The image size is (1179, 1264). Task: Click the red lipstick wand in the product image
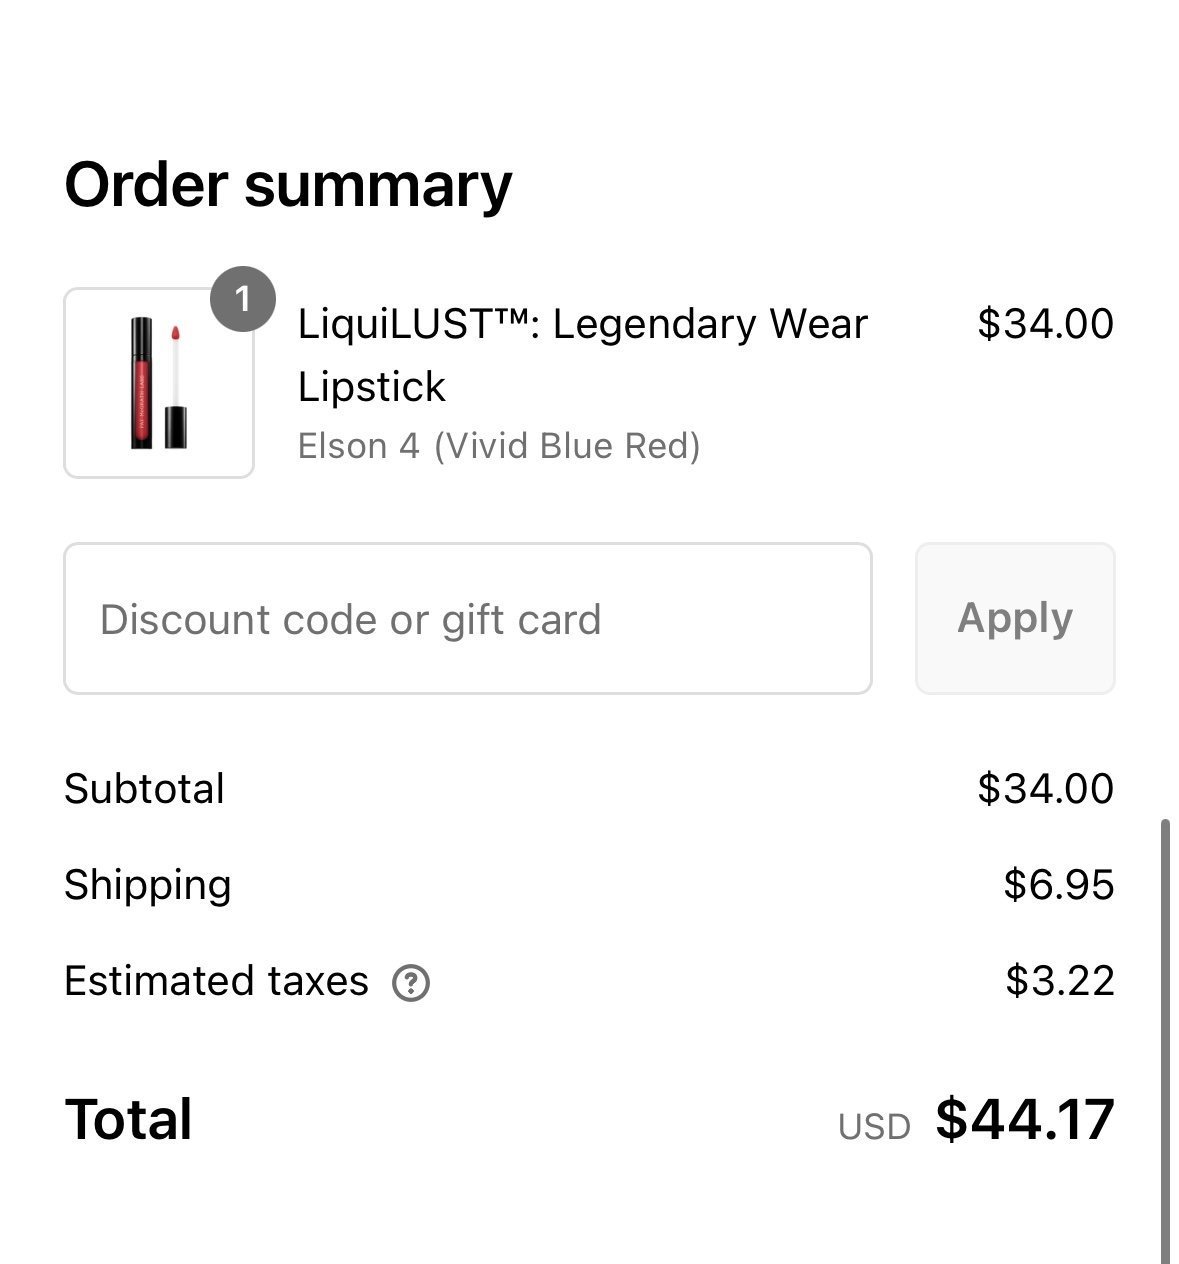[175, 385]
